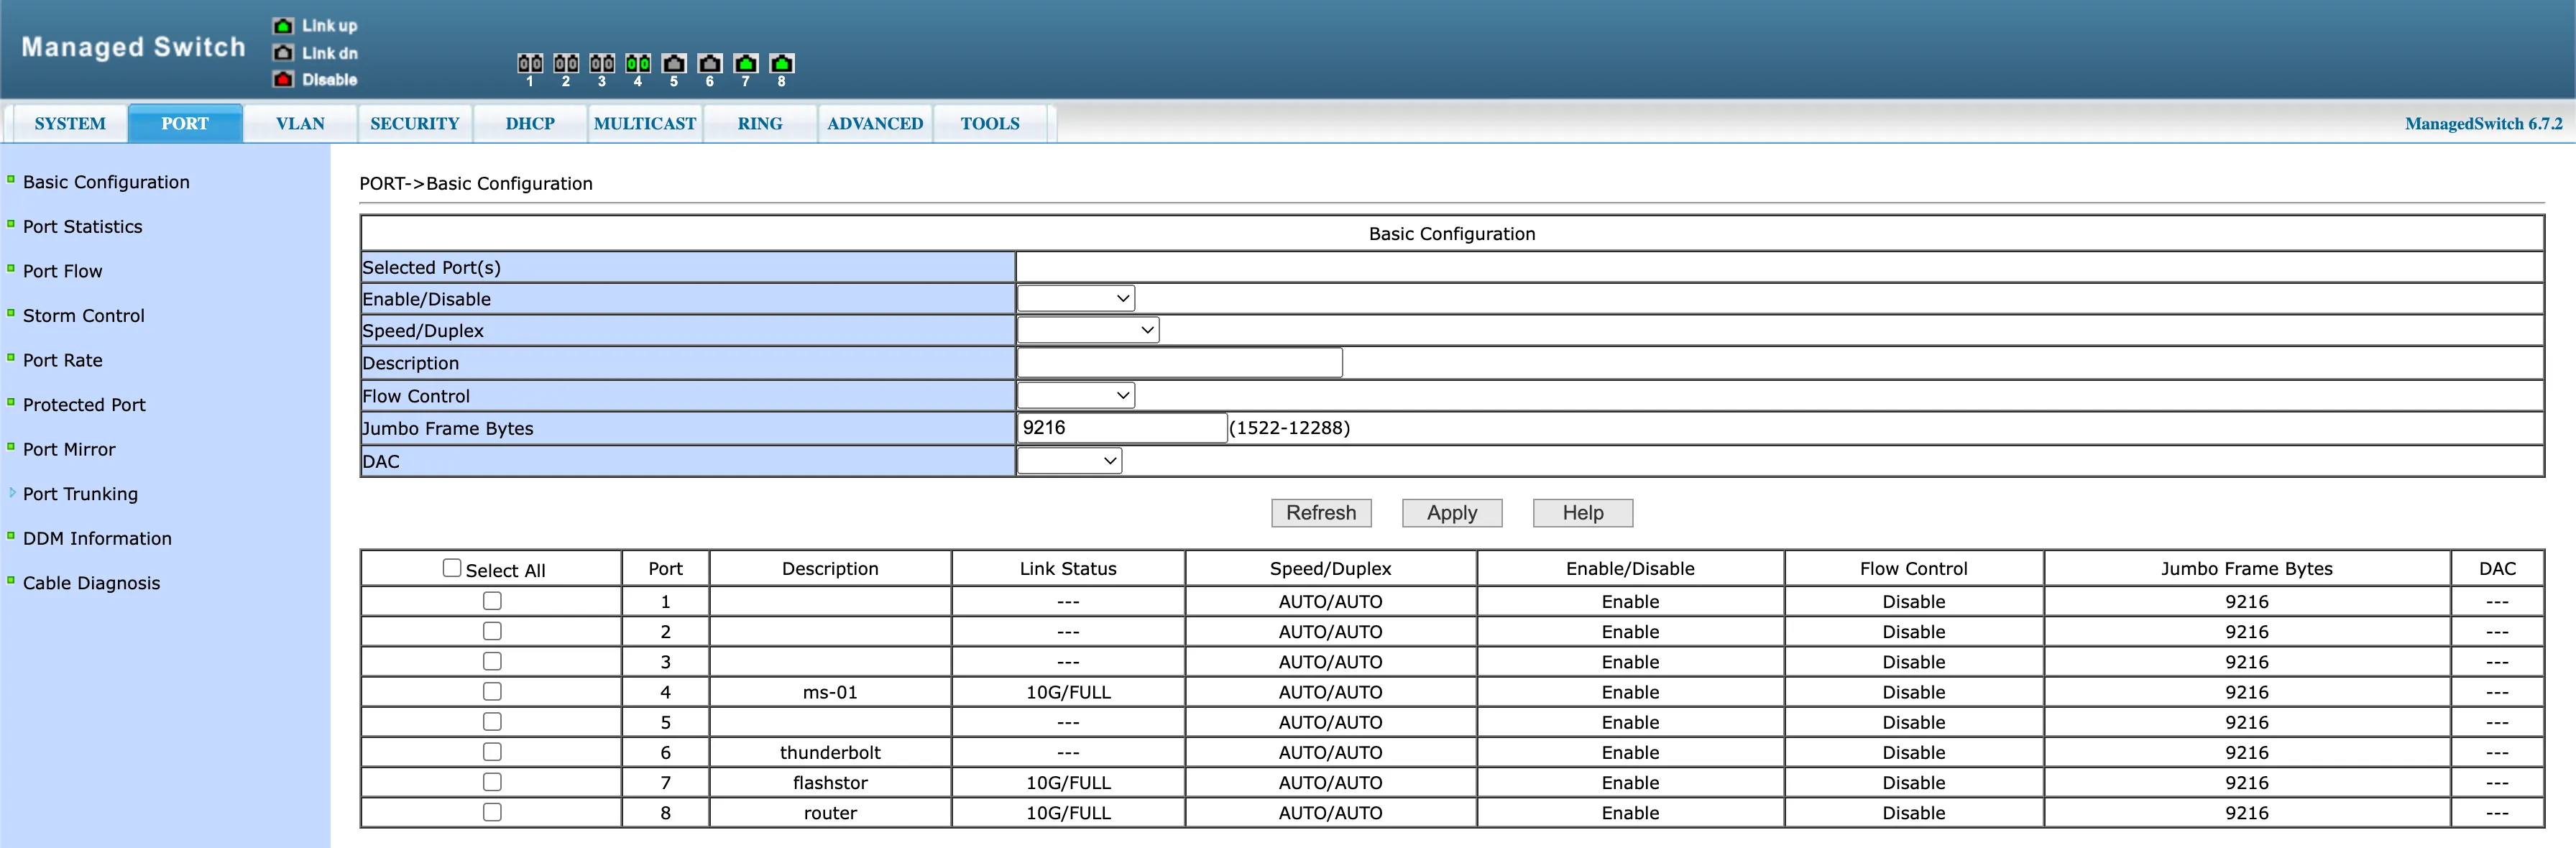
Task: Click the port 4 status icon
Action: click(638, 64)
